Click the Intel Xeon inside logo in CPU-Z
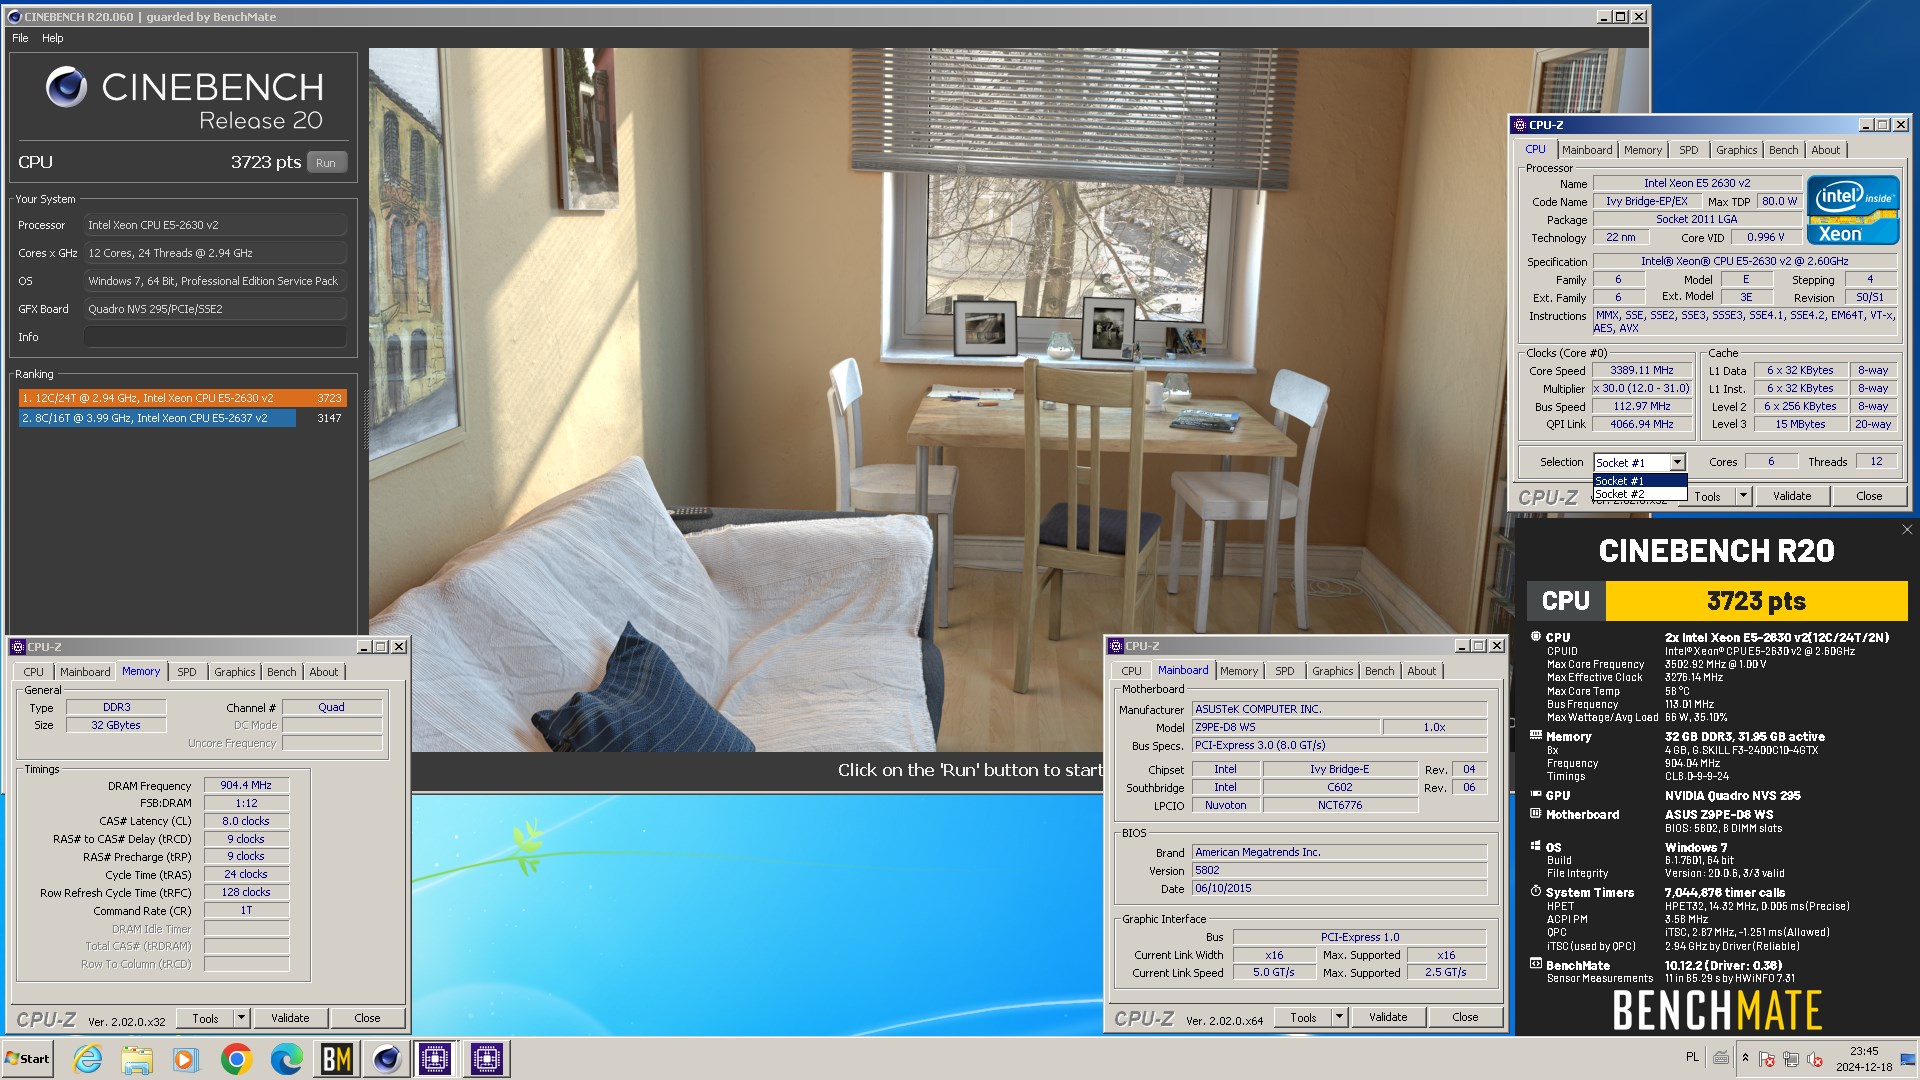 [1853, 210]
